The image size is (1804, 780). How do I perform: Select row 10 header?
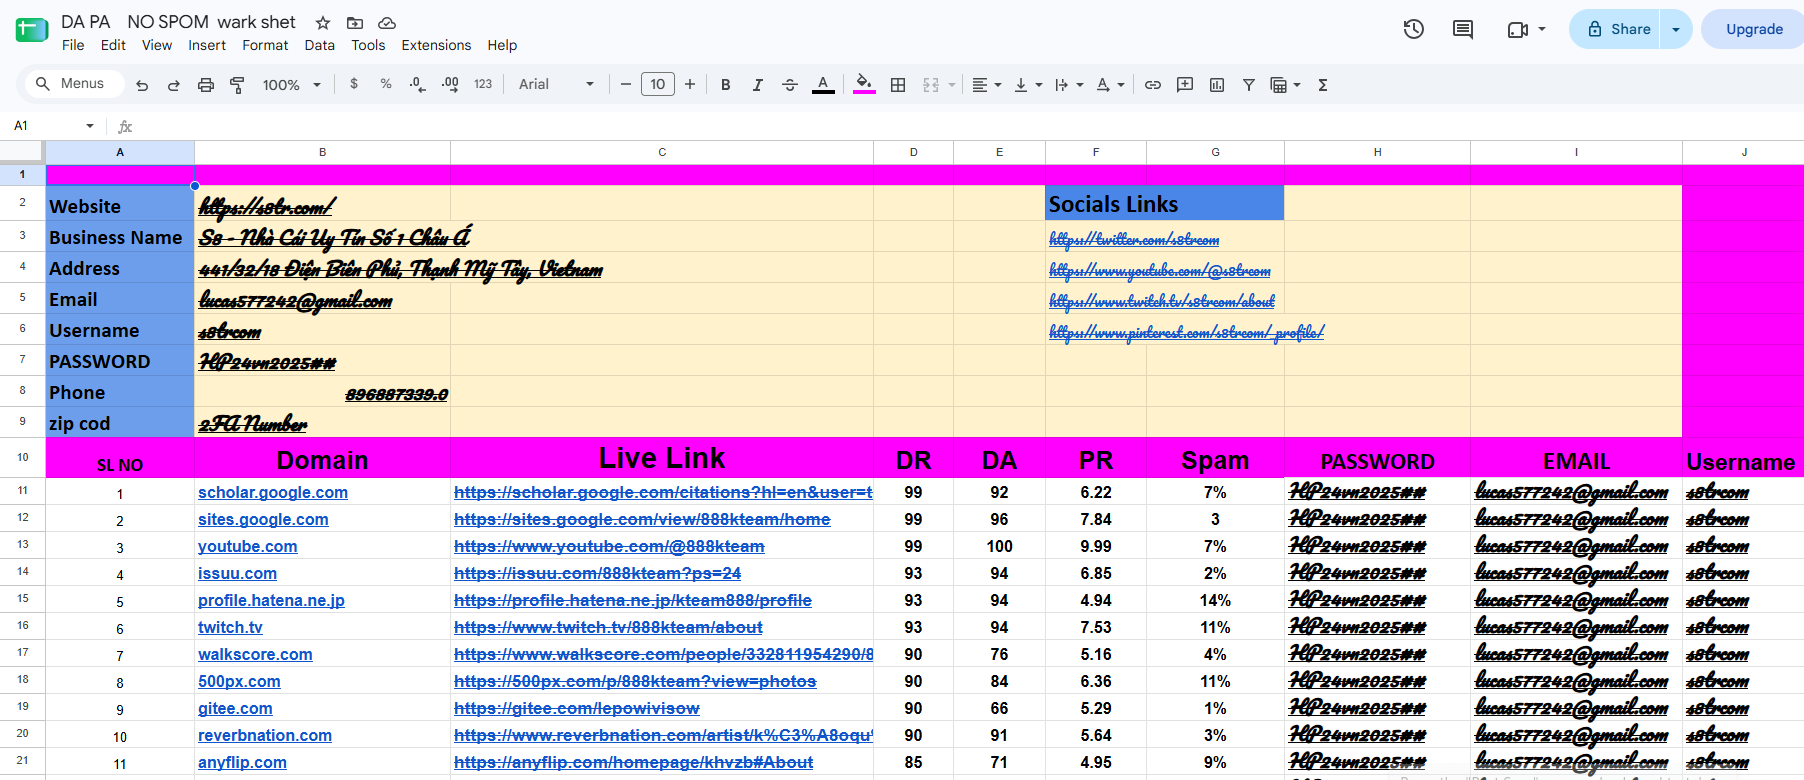pos(22,457)
